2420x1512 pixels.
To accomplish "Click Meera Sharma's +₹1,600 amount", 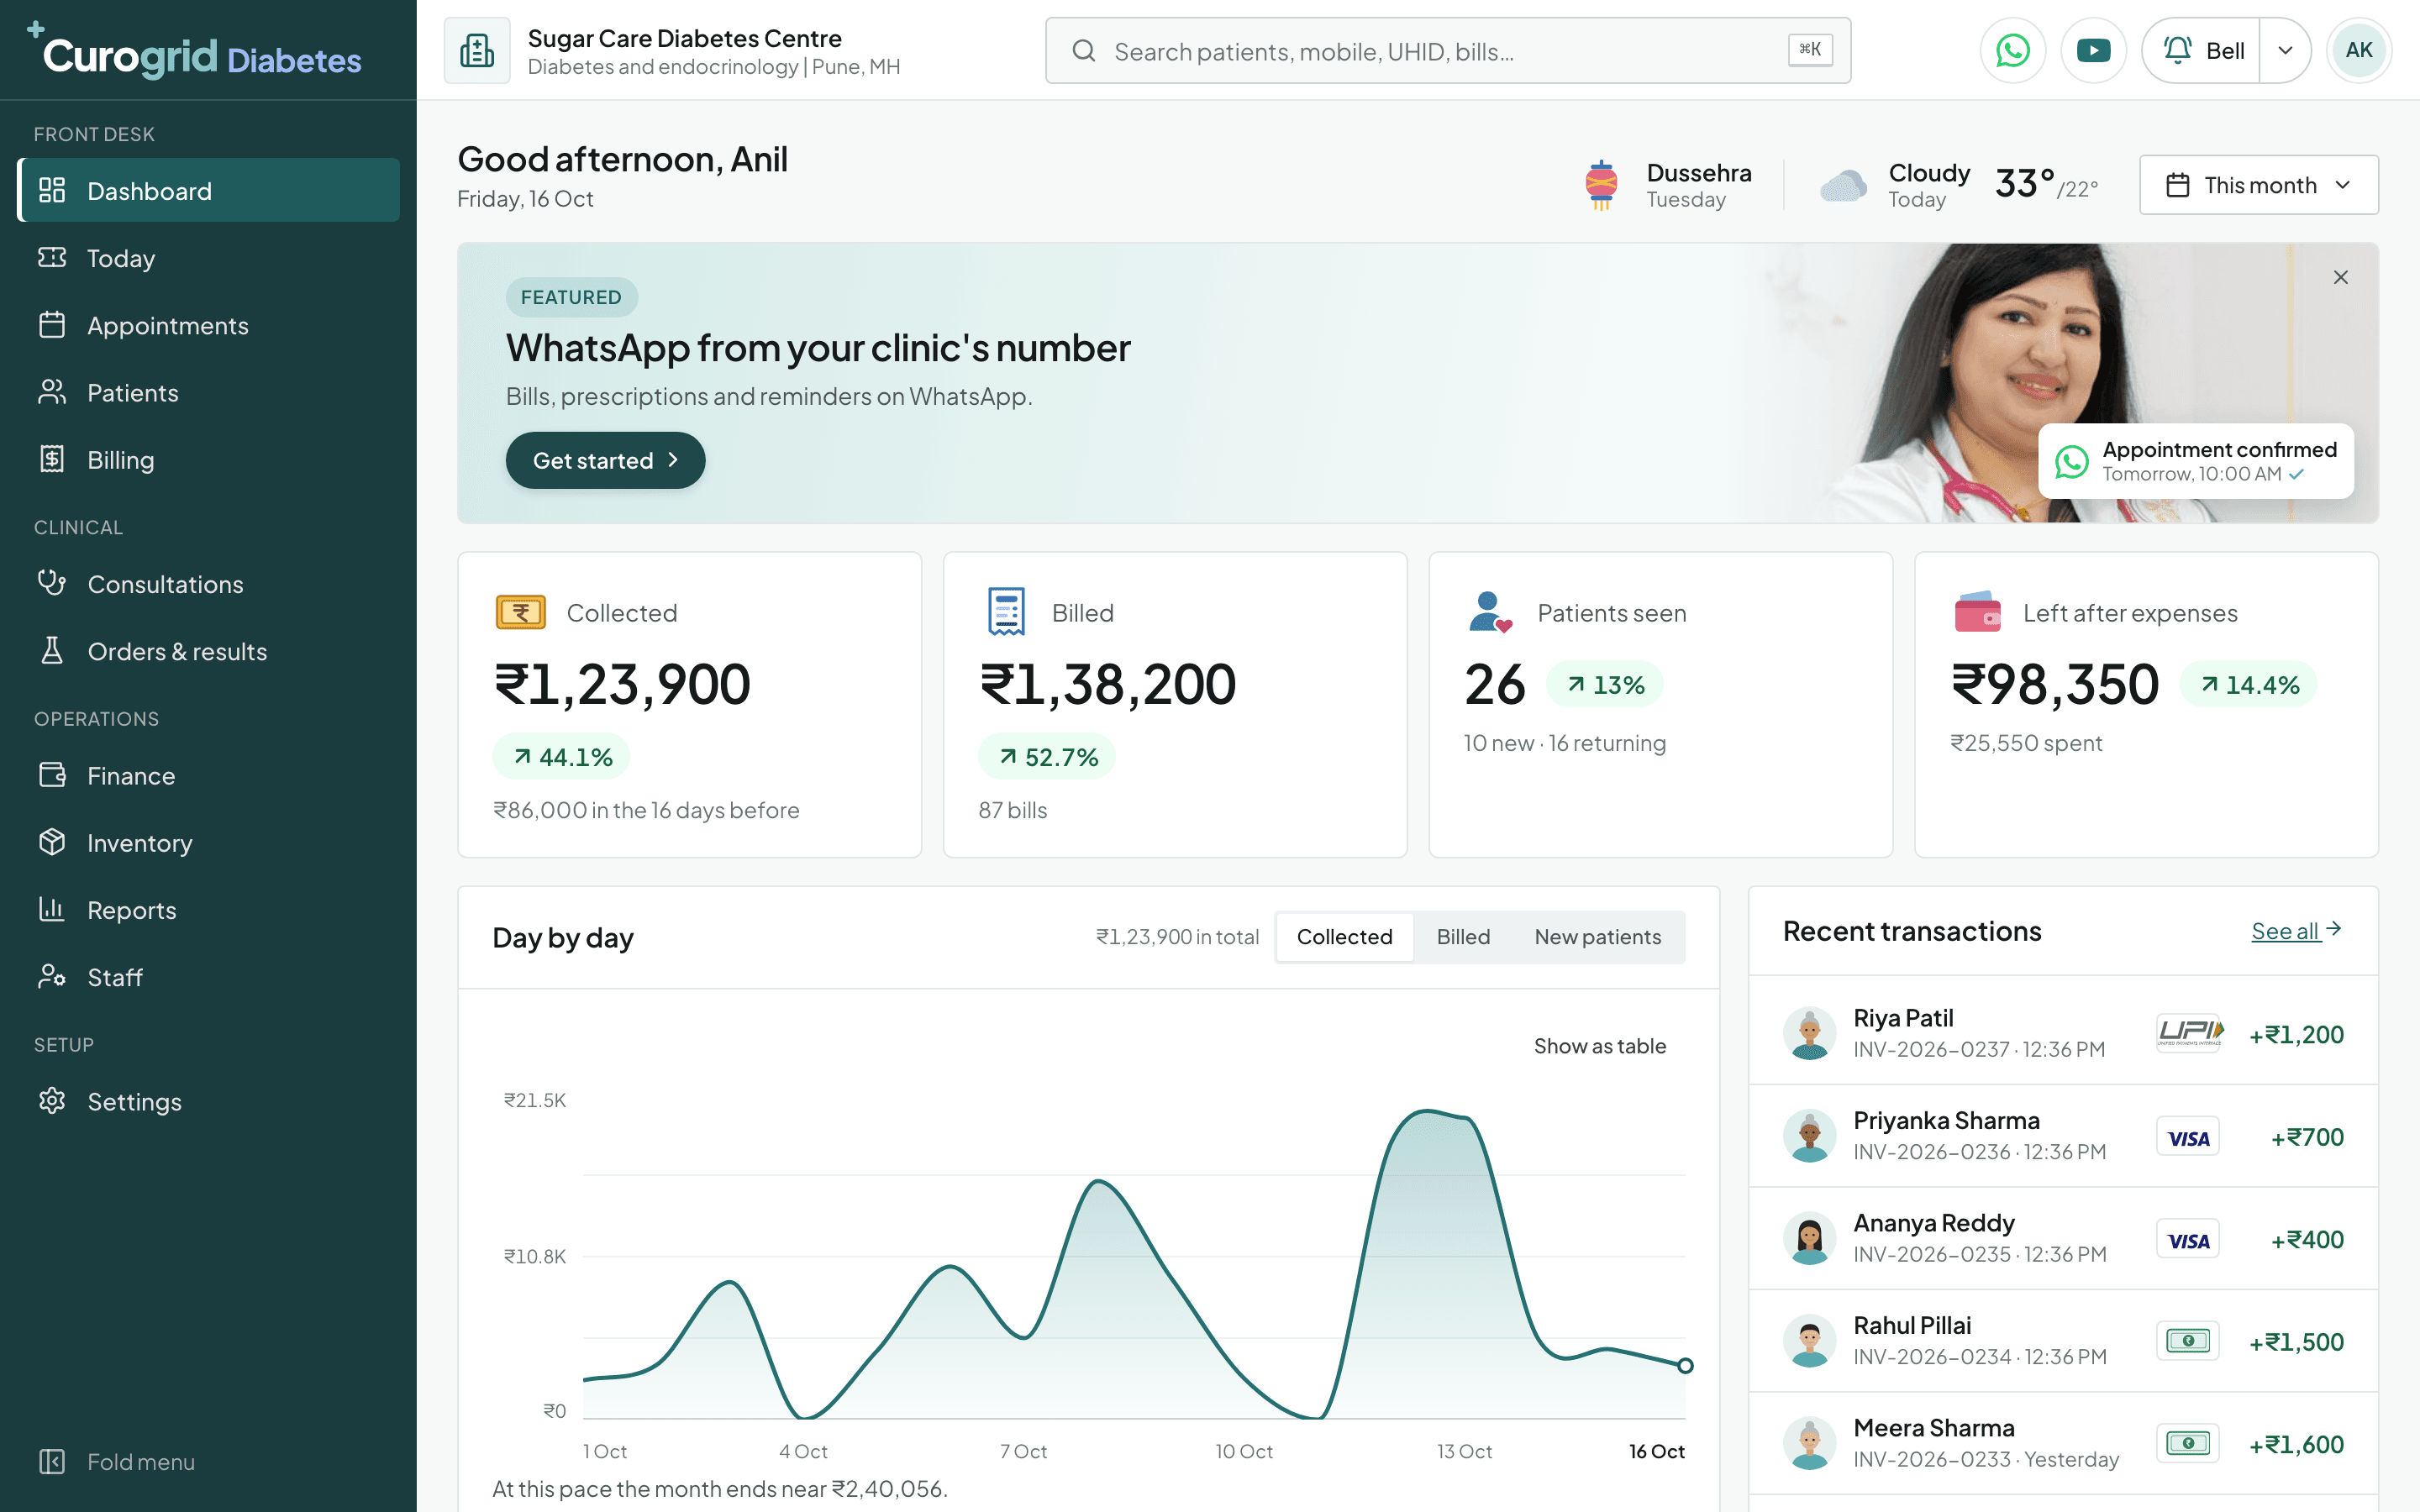I will [2296, 1444].
